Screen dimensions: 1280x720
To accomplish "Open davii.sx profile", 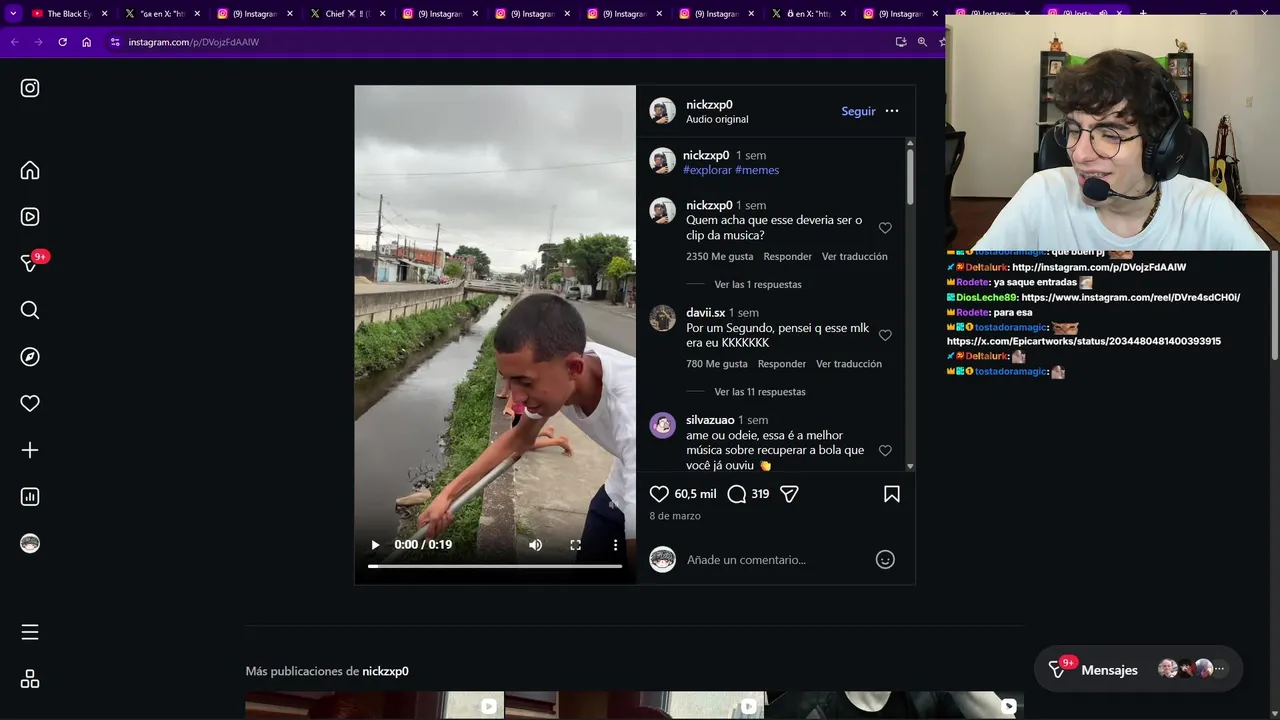I will point(705,312).
